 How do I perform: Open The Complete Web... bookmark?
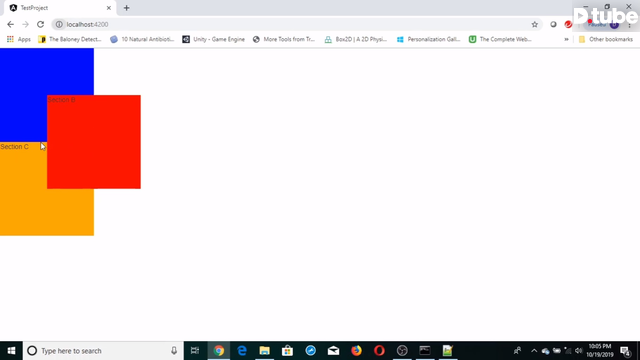tap(500, 39)
